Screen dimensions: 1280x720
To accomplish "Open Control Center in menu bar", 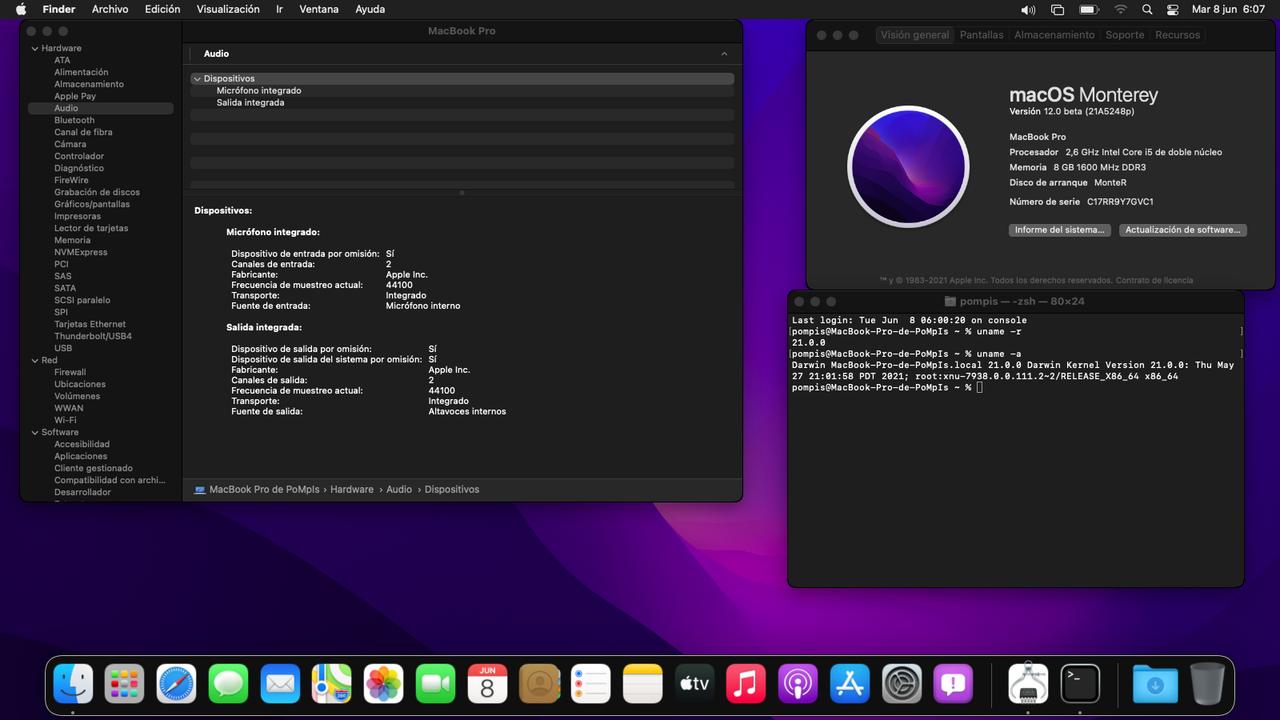I will [1174, 9].
